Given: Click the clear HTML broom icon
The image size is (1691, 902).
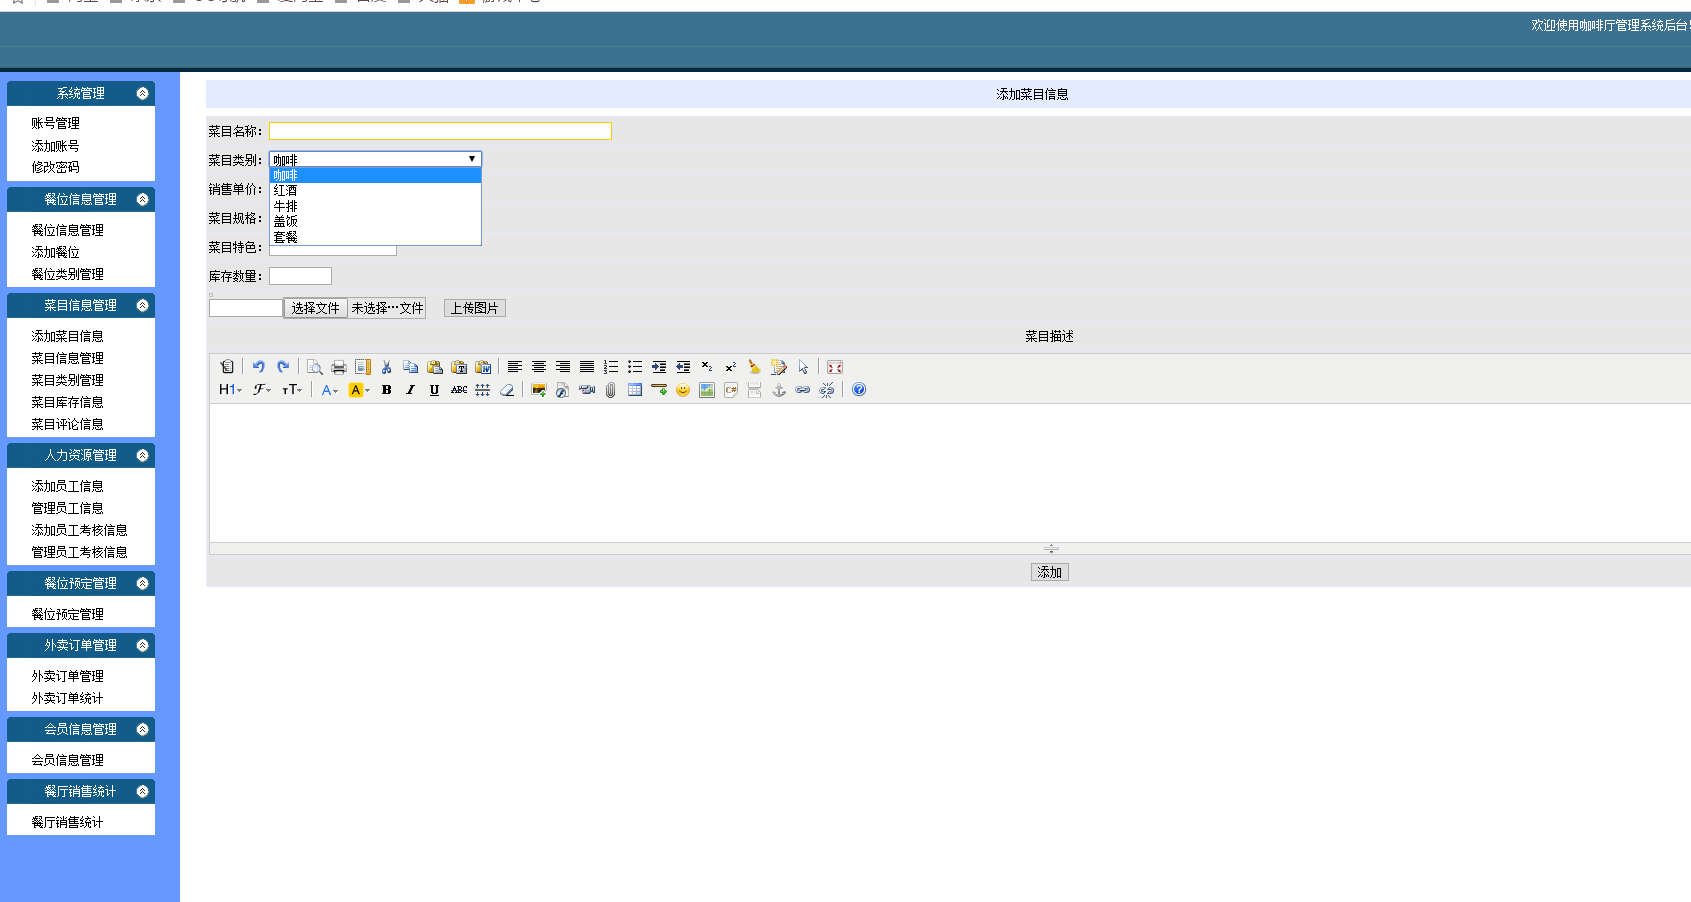Looking at the screenshot, I should (x=755, y=367).
